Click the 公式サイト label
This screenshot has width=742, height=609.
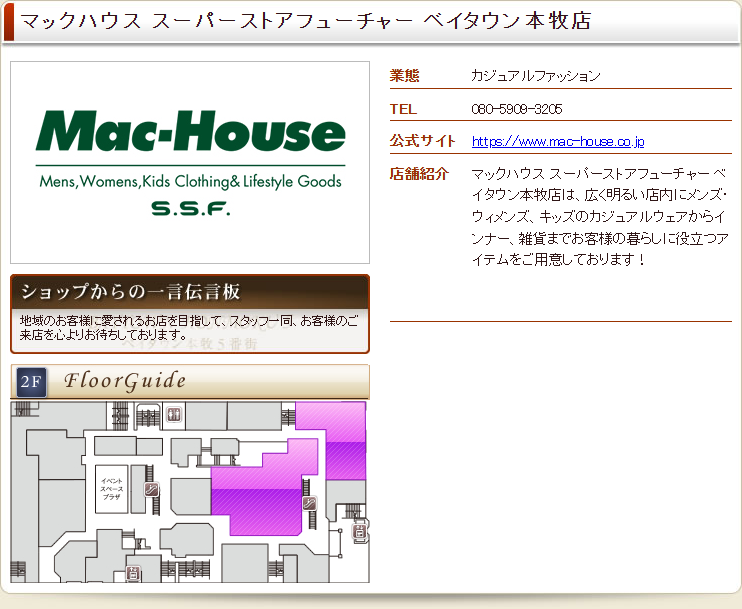[x=422, y=141]
